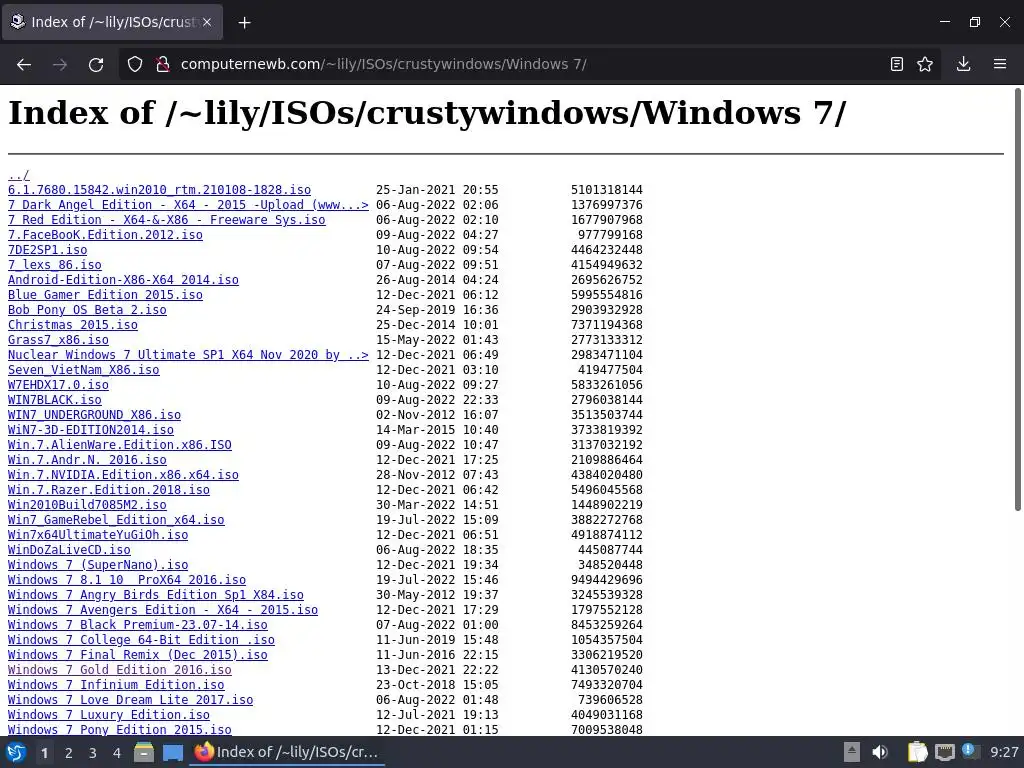Open W7EHDX17.0.iso link
Image resolution: width=1024 pixels, height=768 pixels.
point(58,385)
